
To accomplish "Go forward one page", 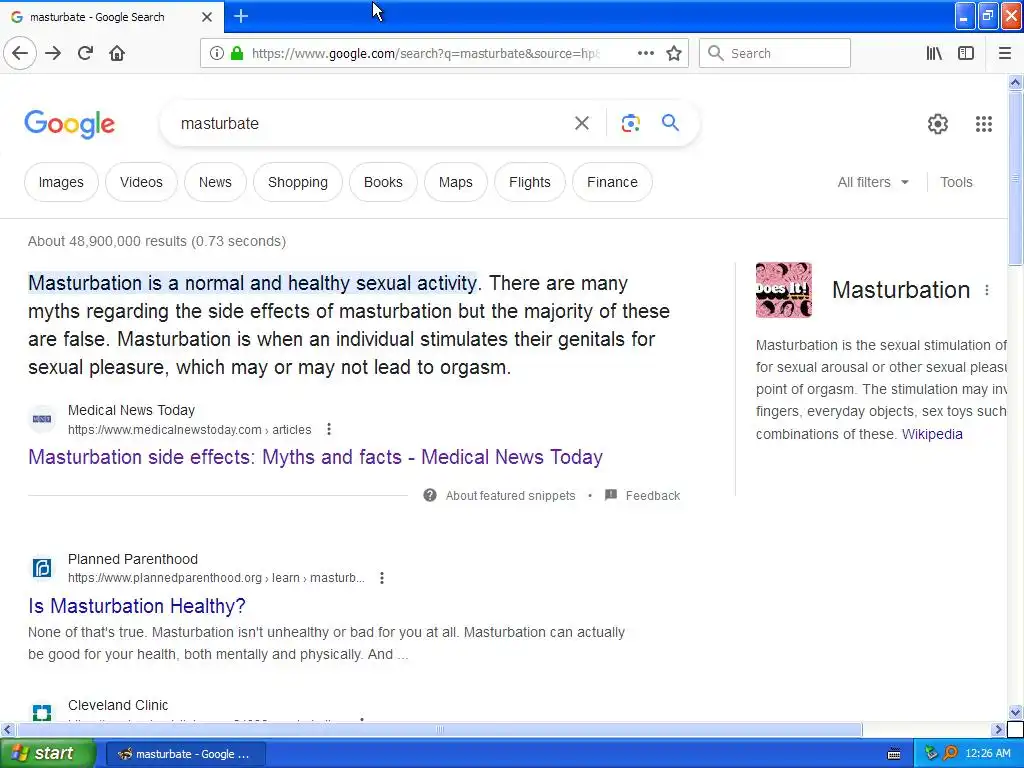I will (x=53, y=53).
